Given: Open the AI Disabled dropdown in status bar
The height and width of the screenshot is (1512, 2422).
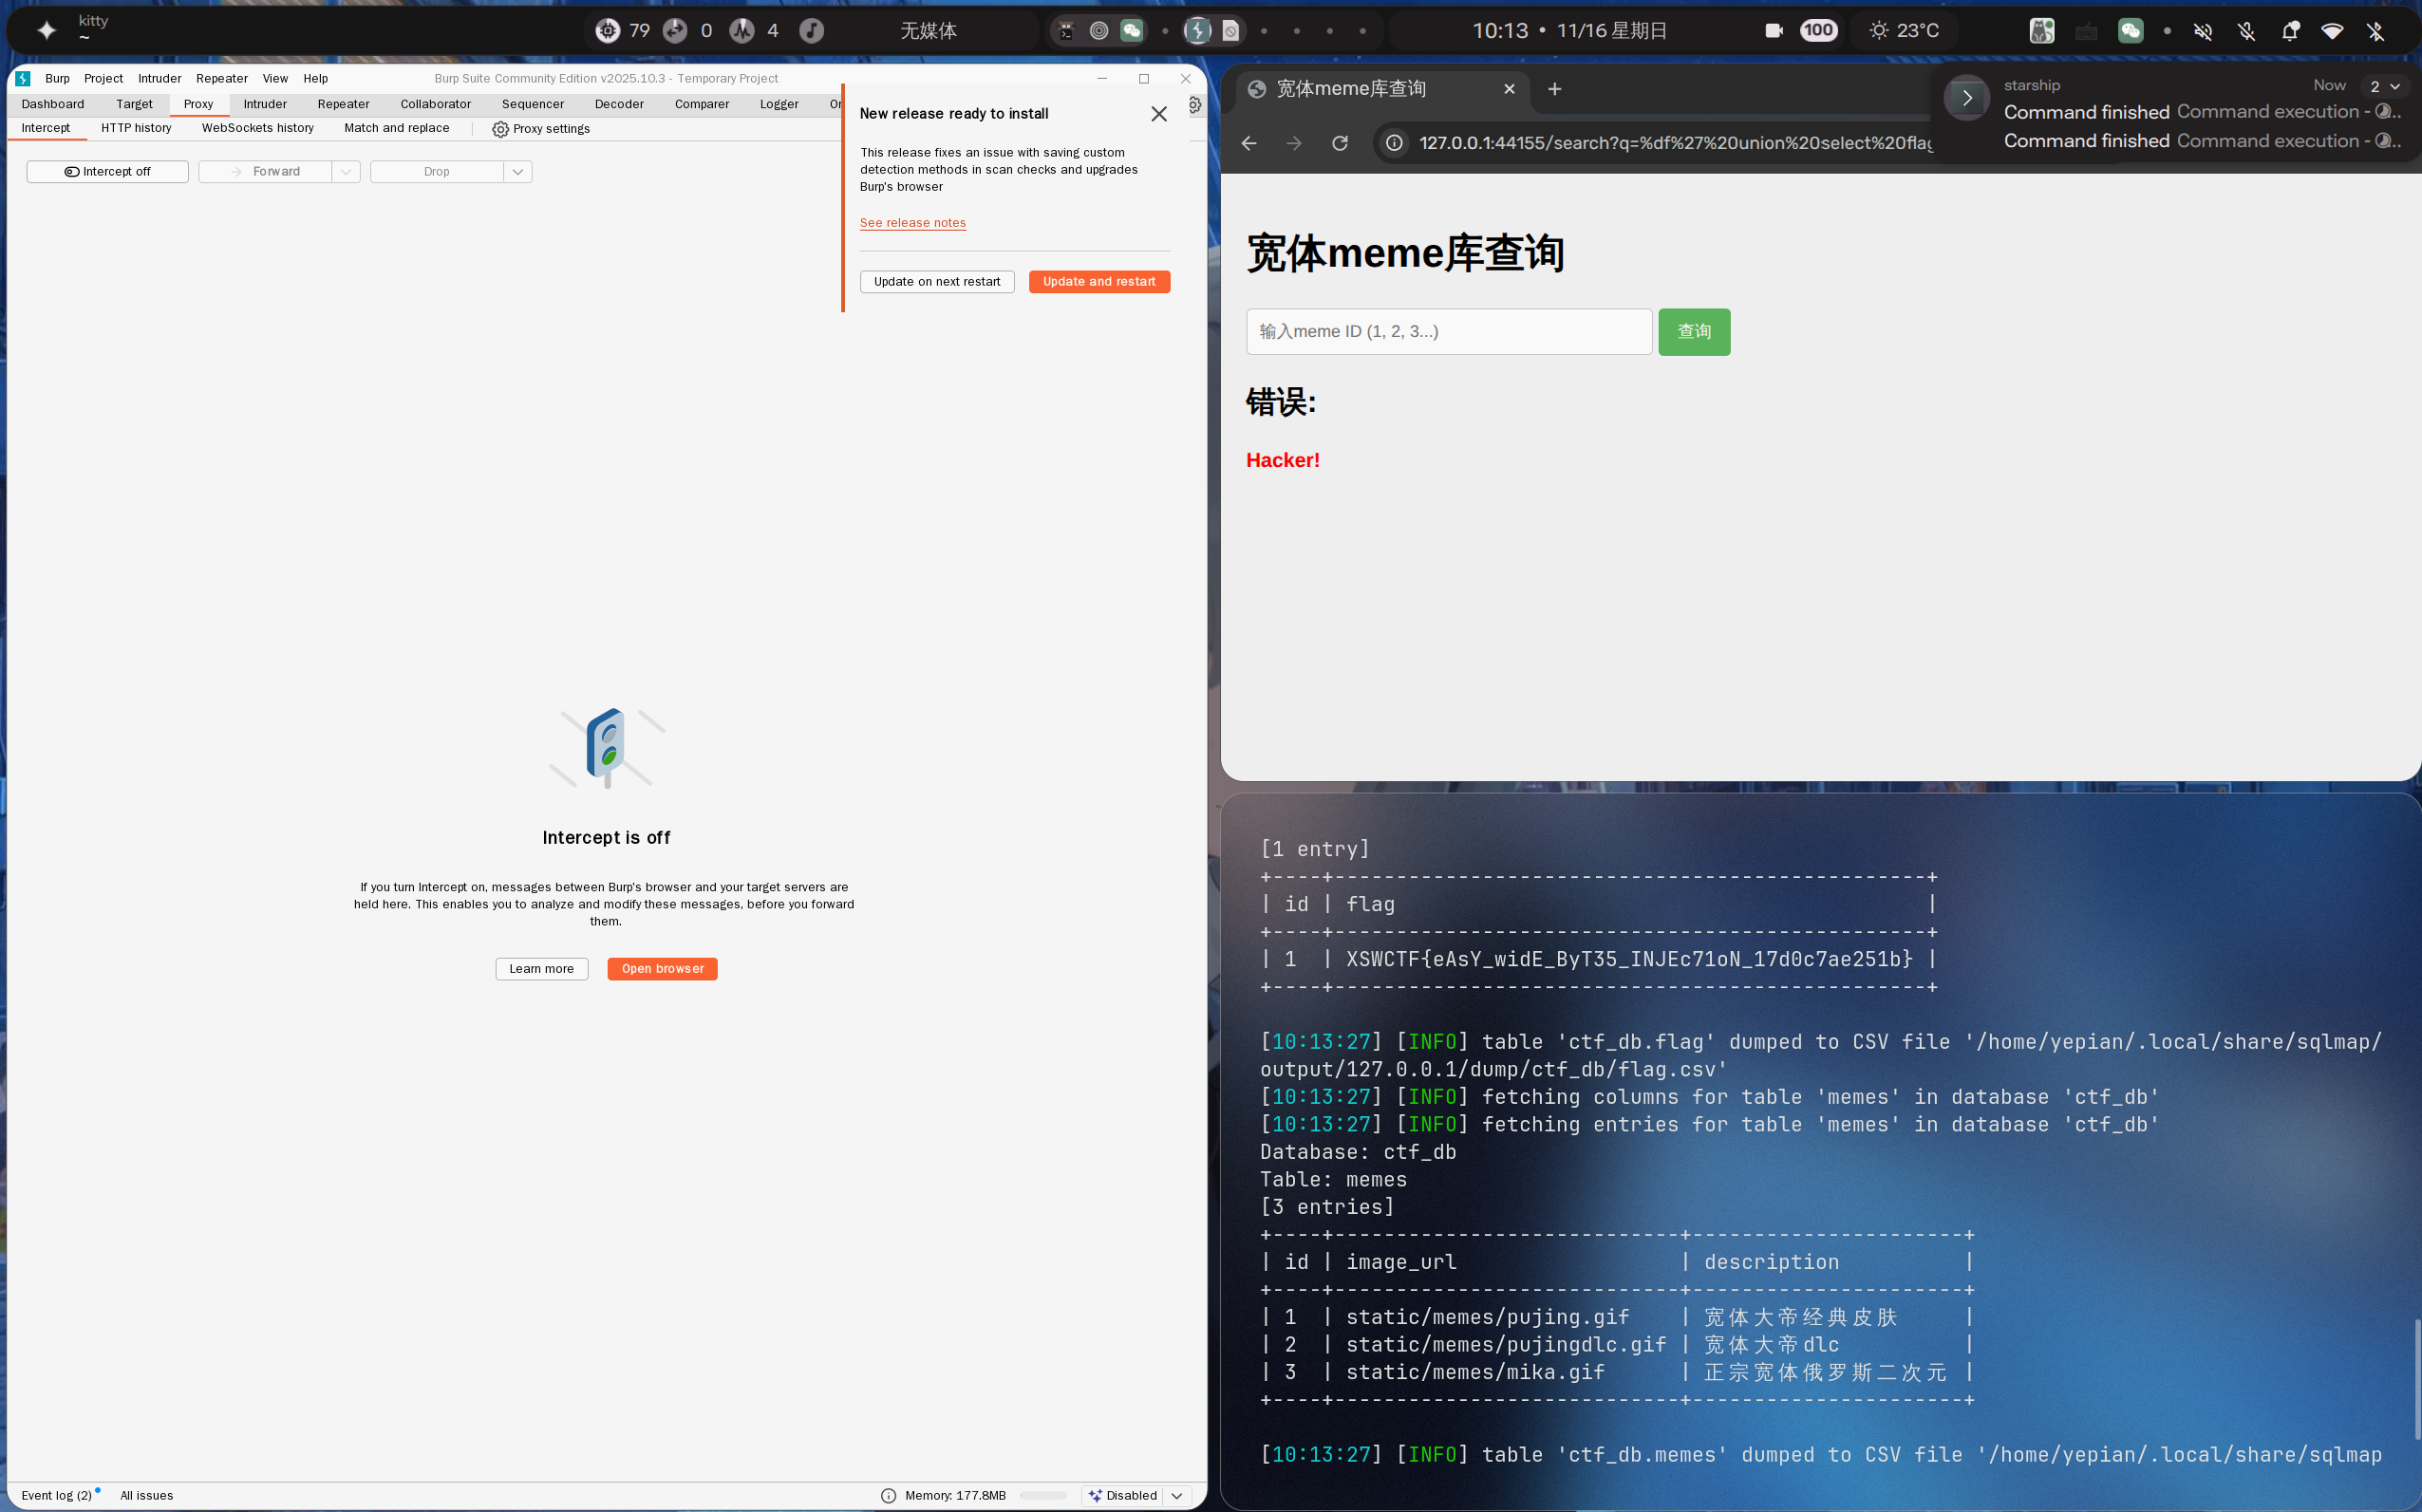Looking at the screenshot, I should (x=1178, y=1495).
